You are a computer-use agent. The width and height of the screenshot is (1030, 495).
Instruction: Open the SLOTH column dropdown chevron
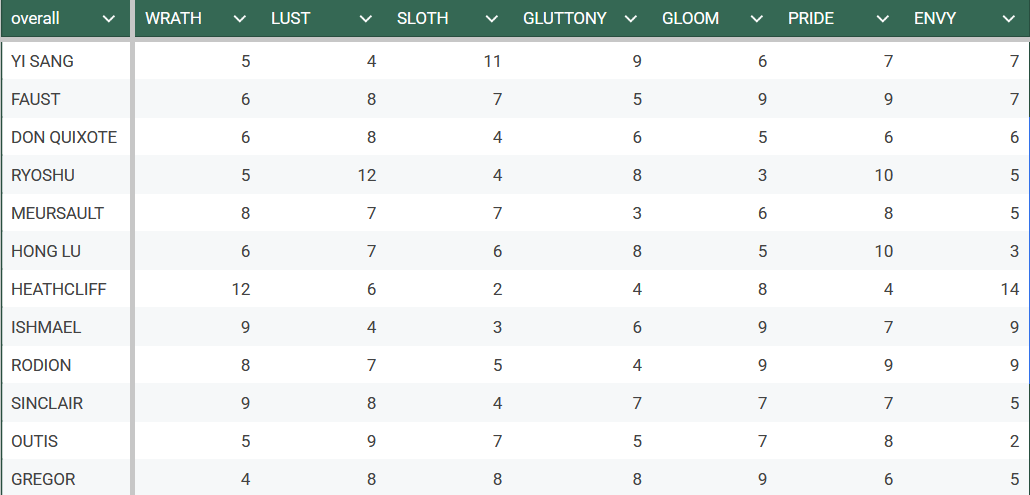pyautogui.click(x=491, y=19)
